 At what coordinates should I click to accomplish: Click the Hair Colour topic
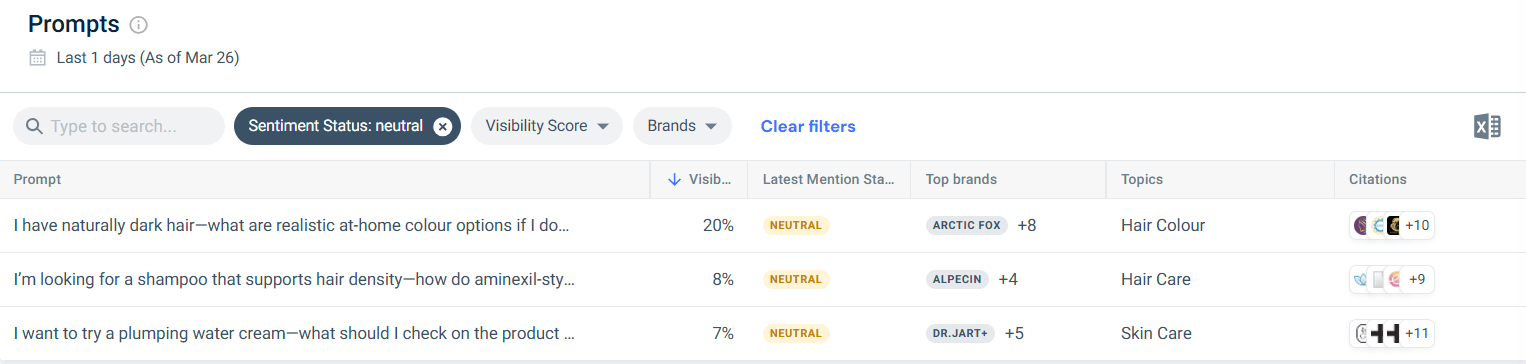[x=1163, y=226]
